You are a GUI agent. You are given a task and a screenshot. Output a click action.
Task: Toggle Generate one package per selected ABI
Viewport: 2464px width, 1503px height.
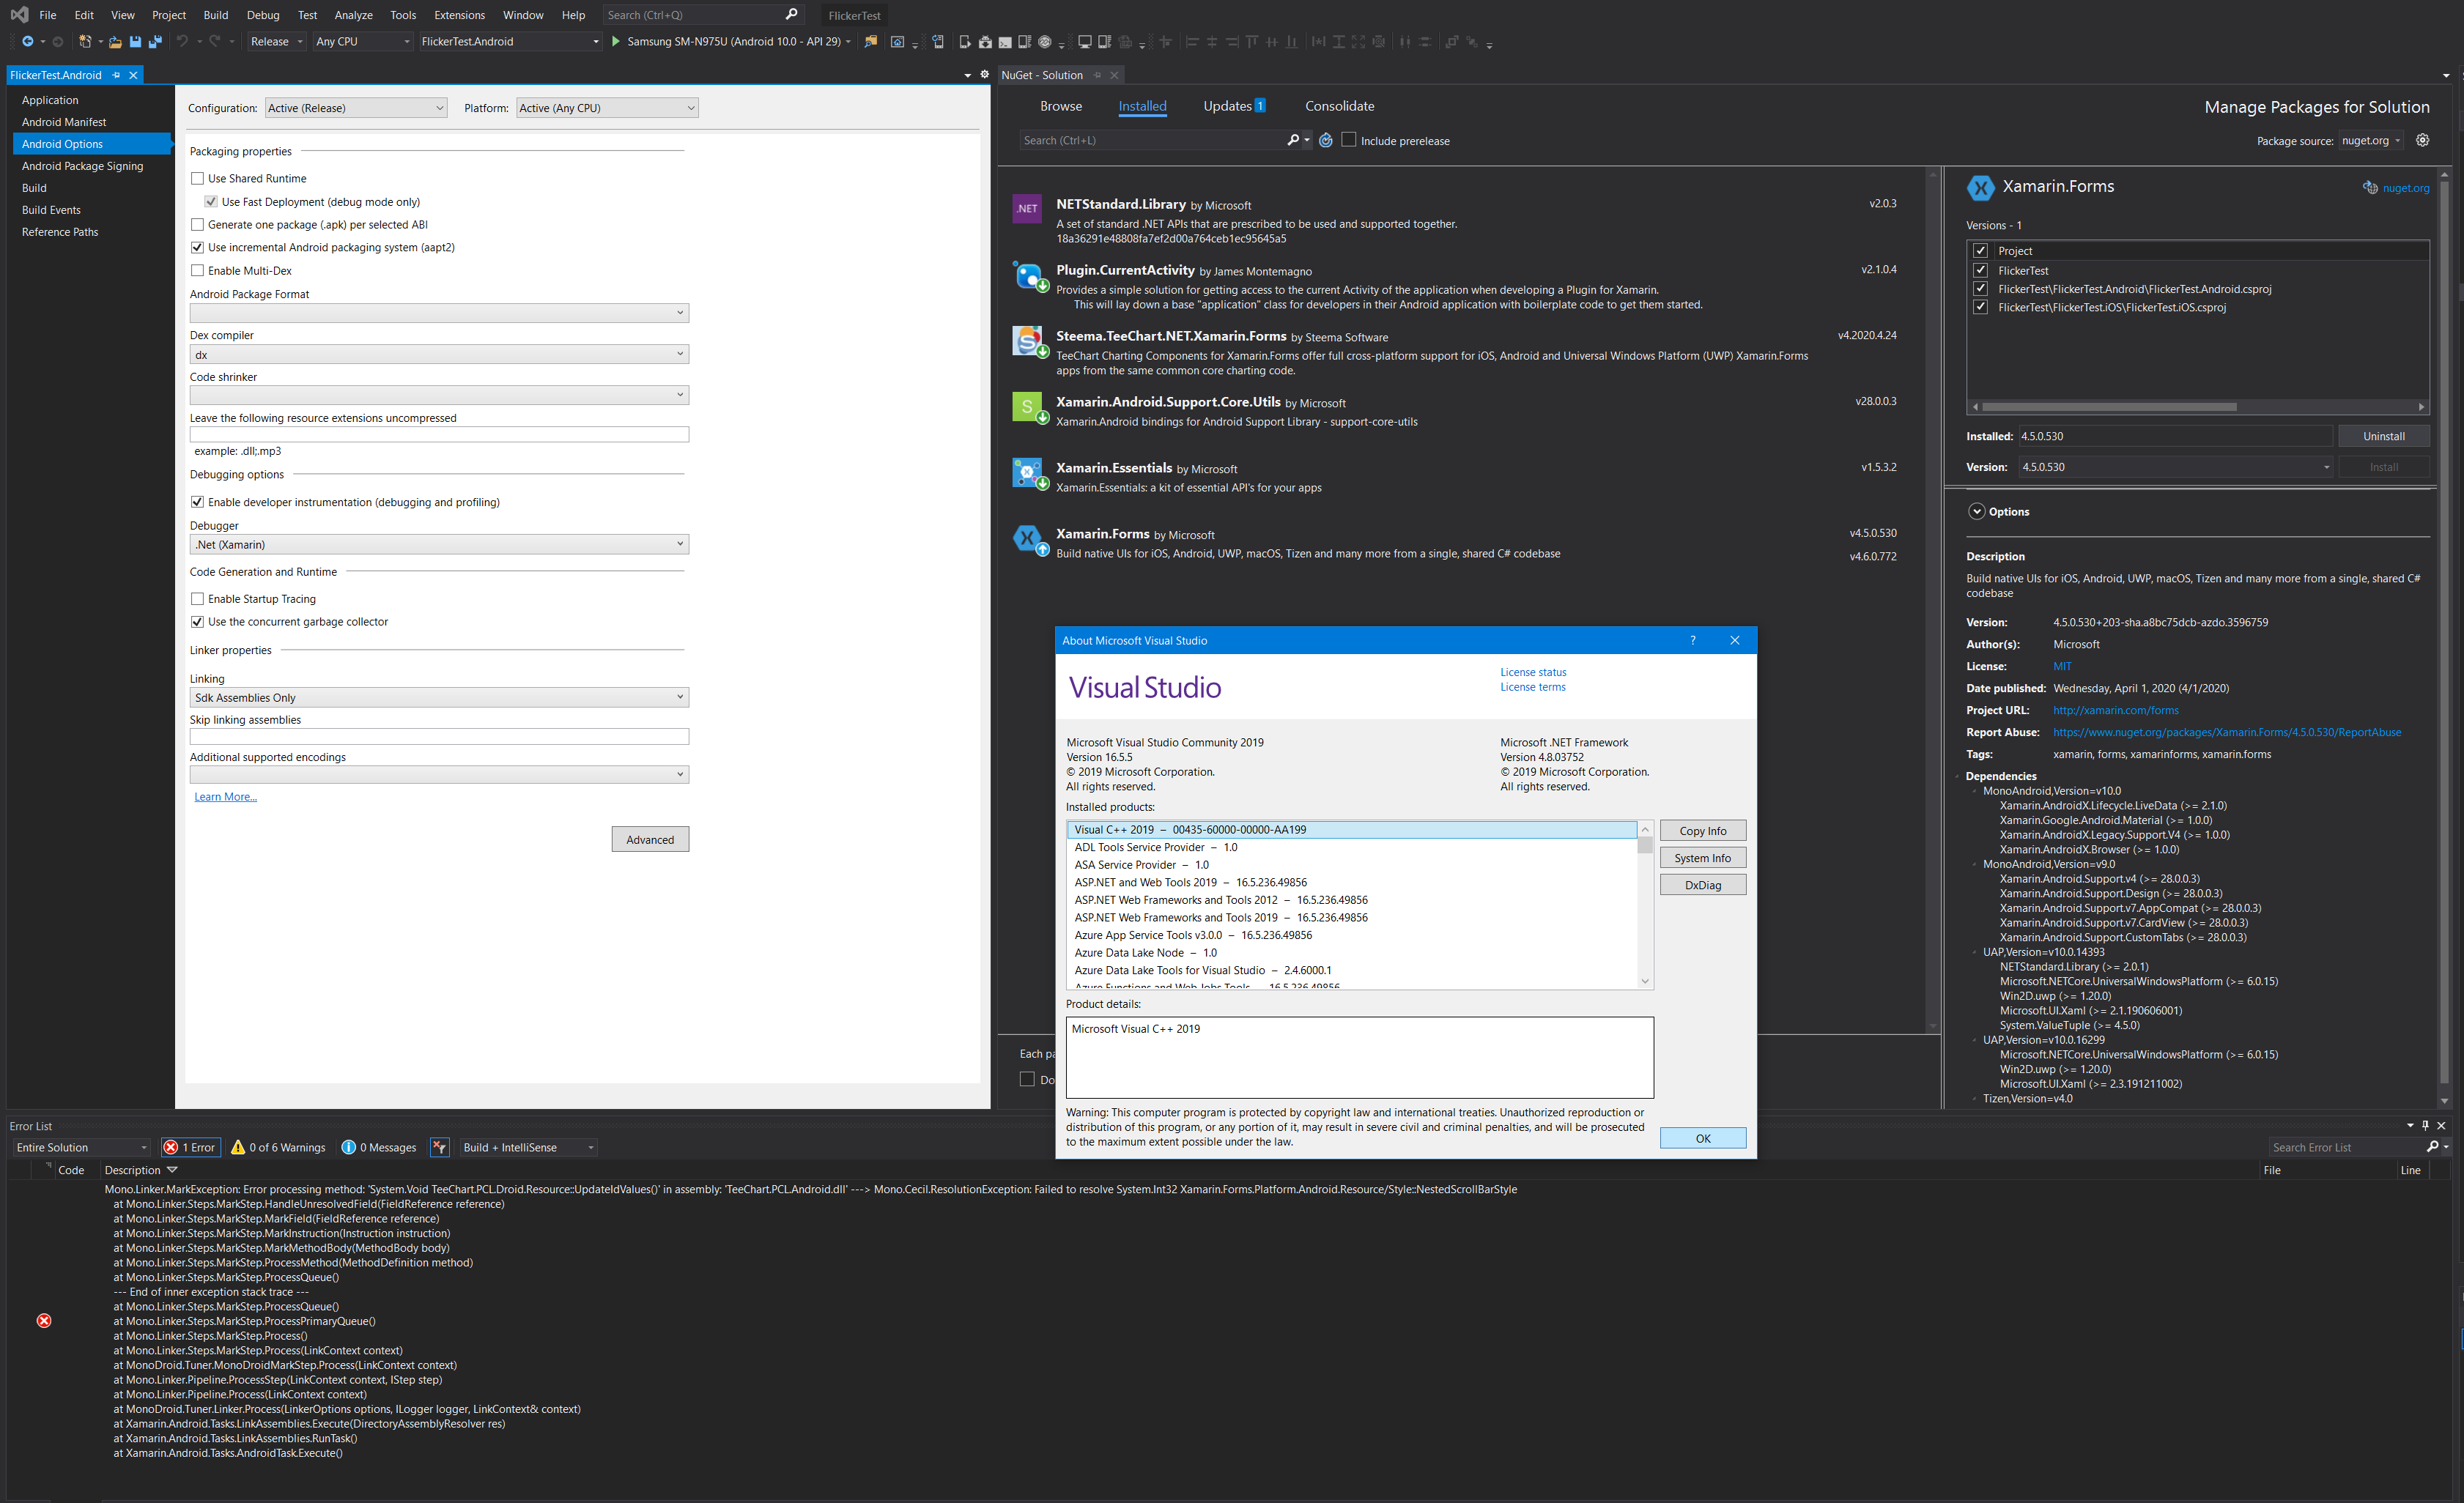coord(197,224)
